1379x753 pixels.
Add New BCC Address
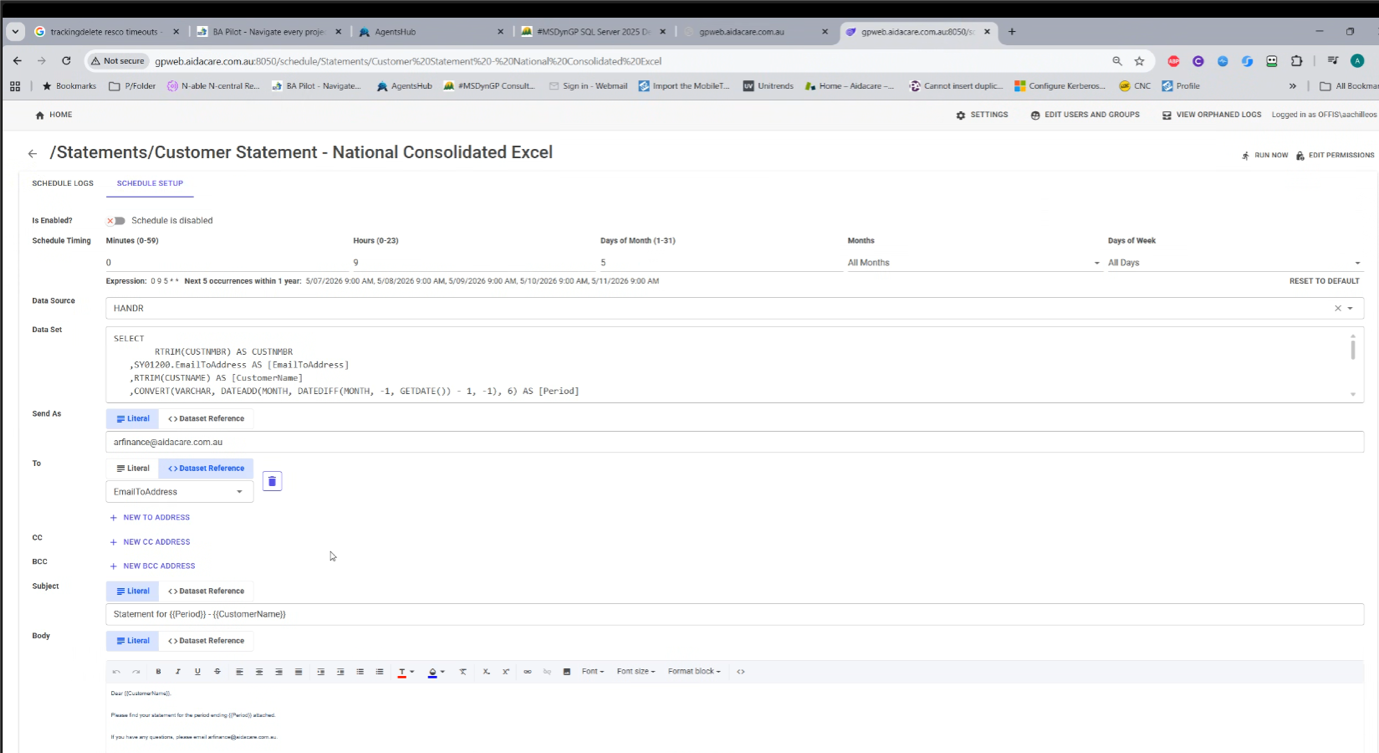pyautogui.click(x=152, y=566)
